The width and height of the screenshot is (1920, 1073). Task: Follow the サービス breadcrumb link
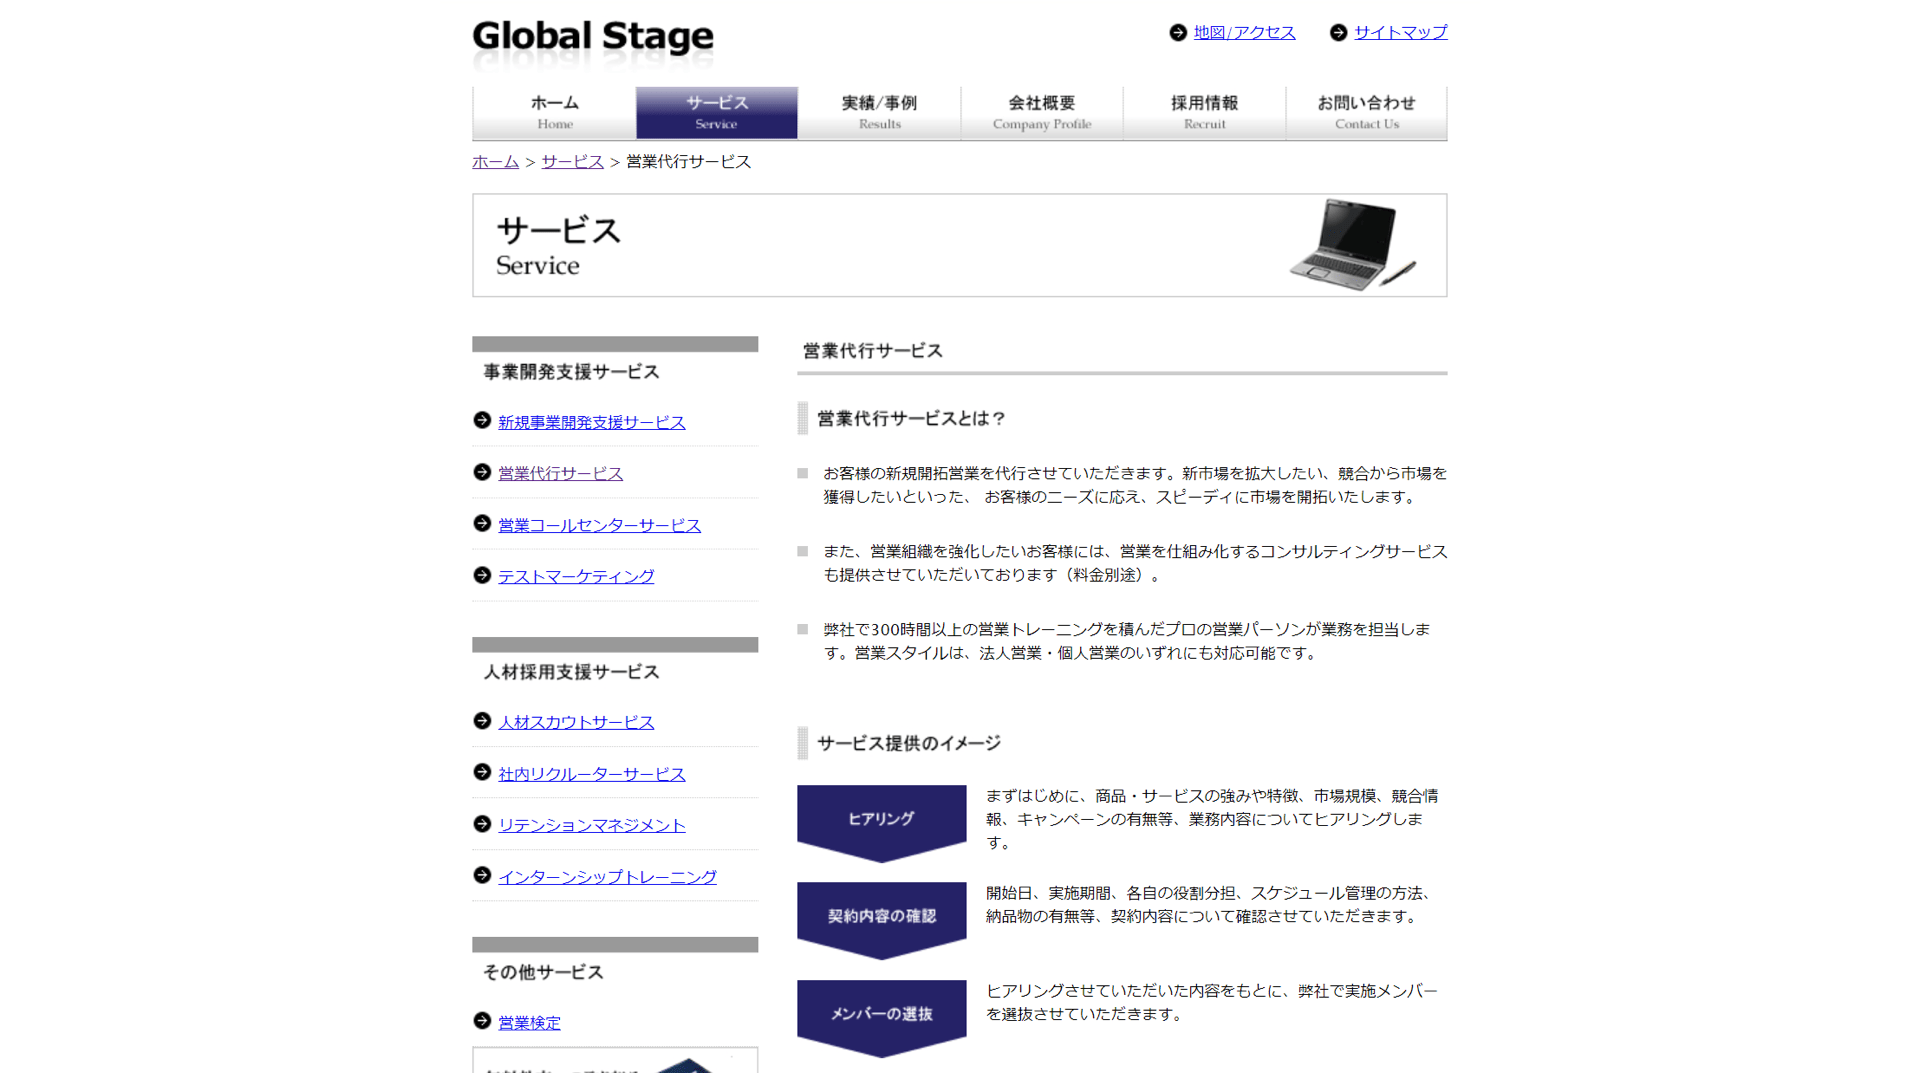coord(572,162)
